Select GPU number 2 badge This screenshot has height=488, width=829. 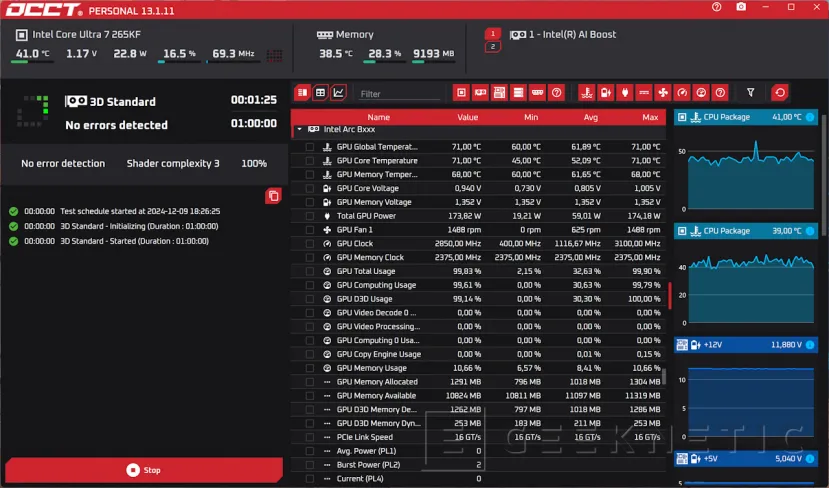click(x=493, y=47)
